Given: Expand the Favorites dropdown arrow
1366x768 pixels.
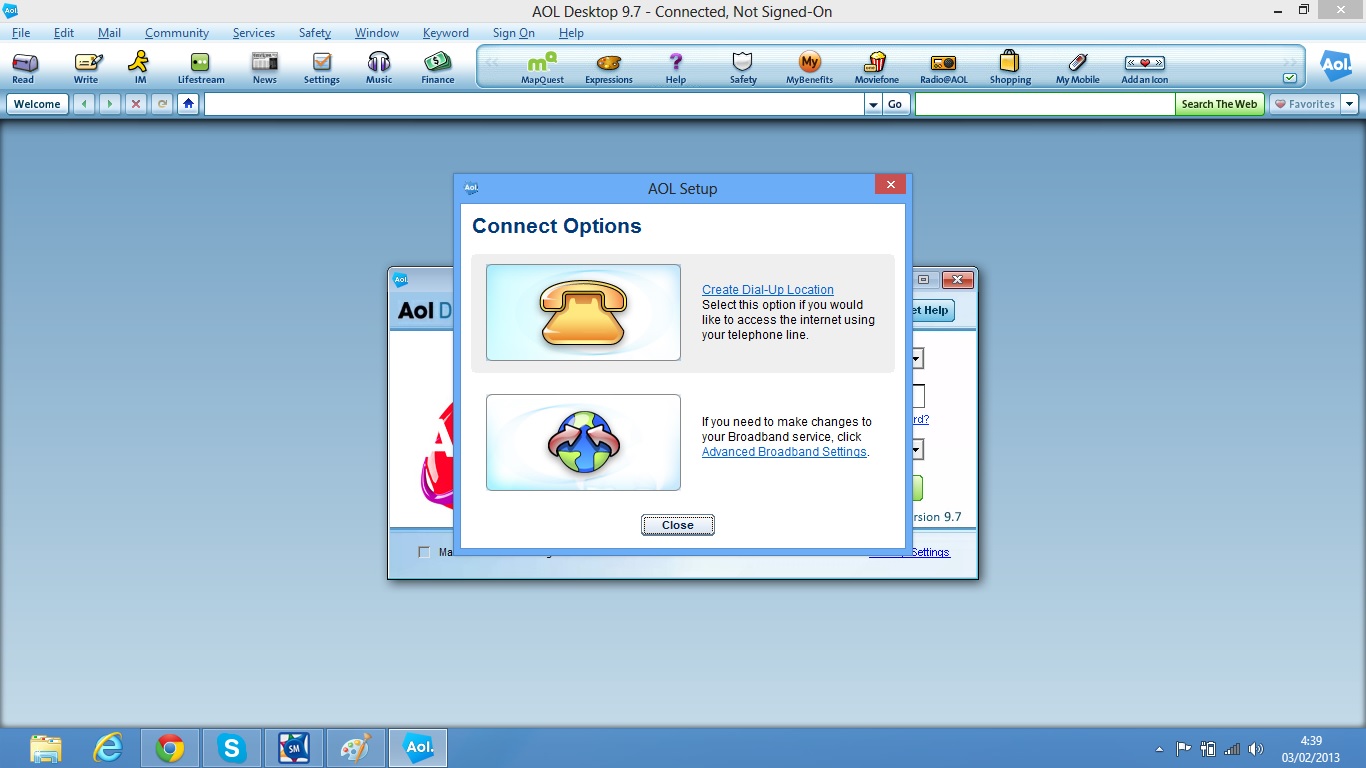Looking at the screenshot, I should [x=1350, y=104].
